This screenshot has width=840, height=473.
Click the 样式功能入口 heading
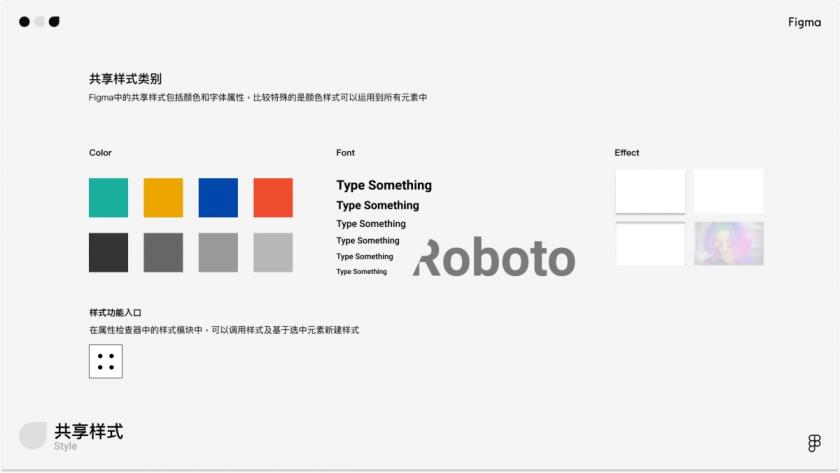coord(115,312)
